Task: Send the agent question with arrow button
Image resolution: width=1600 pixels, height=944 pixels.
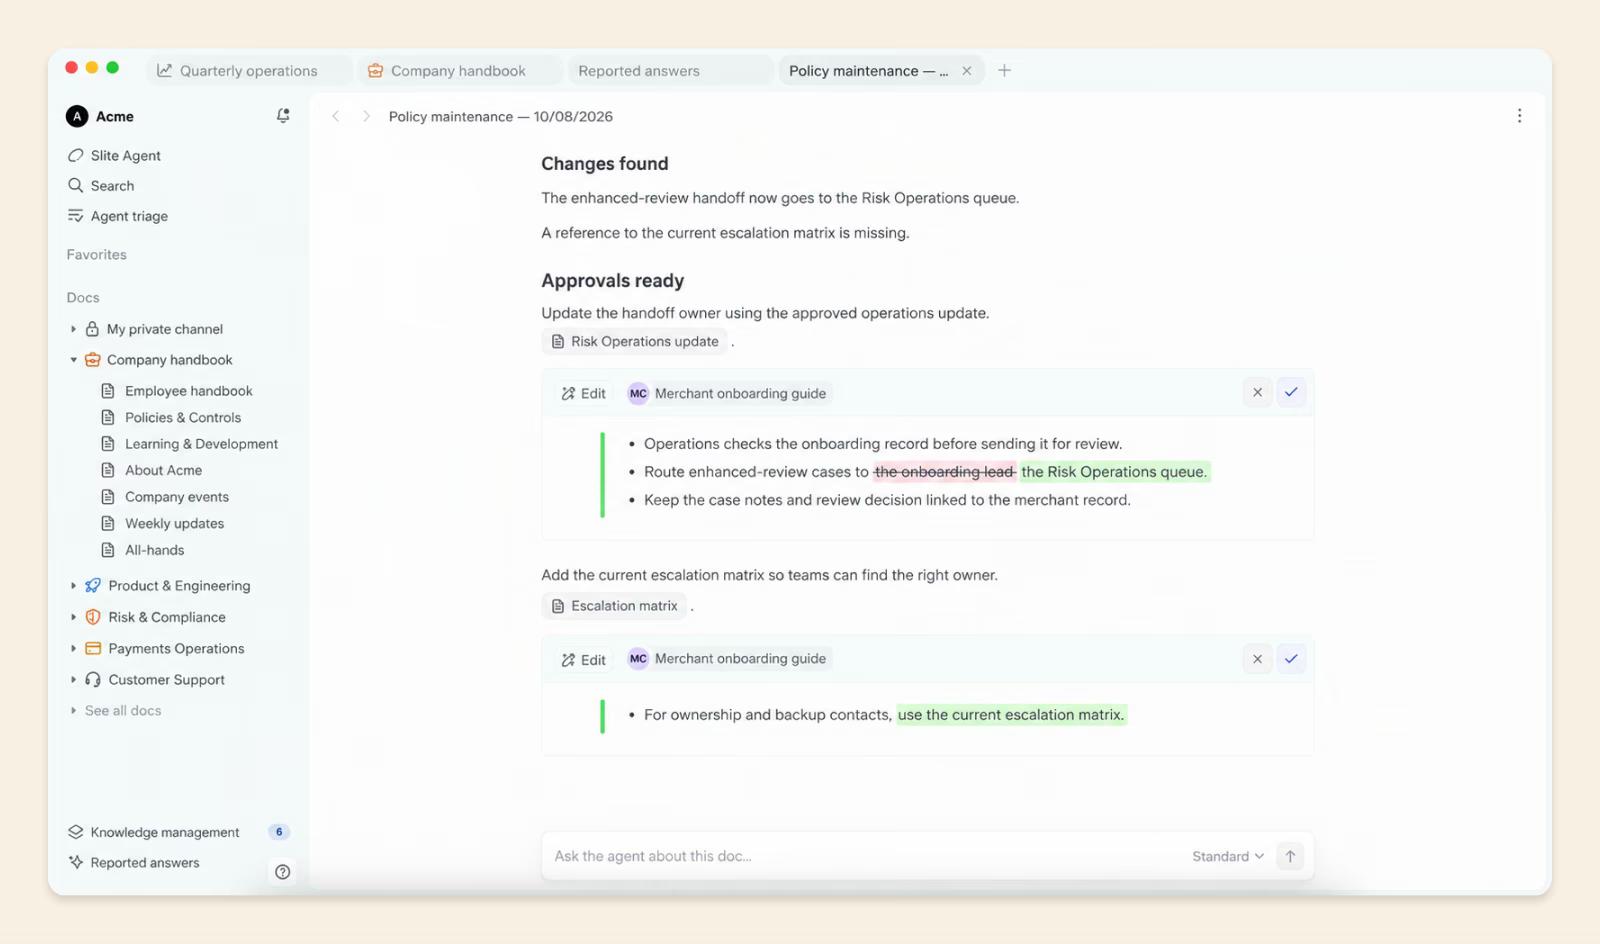Action: 1290,856
